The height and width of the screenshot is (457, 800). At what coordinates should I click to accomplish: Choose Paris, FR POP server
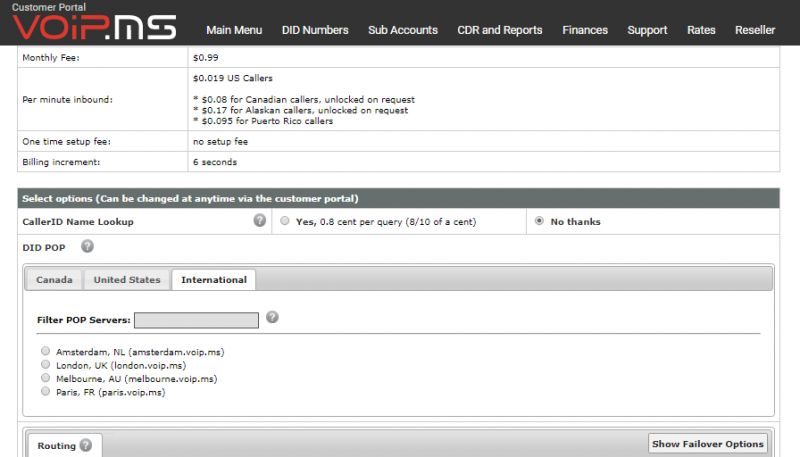[45, 391]
